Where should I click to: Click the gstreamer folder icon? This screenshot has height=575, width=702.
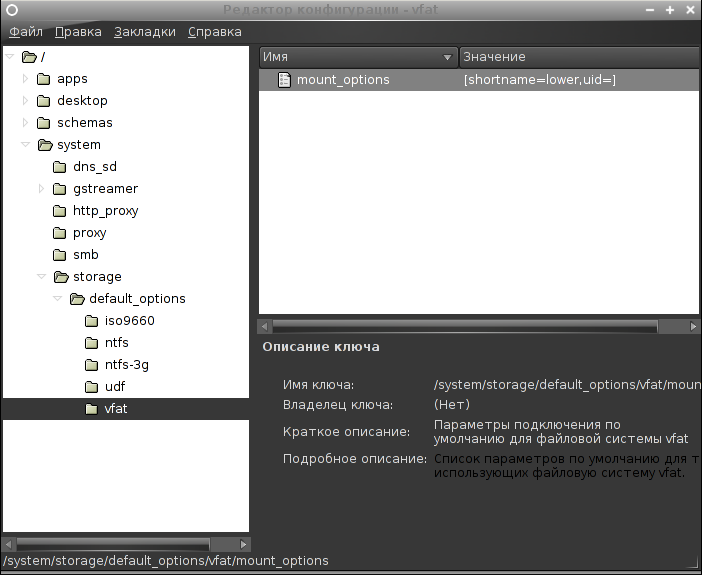[60, 189]
